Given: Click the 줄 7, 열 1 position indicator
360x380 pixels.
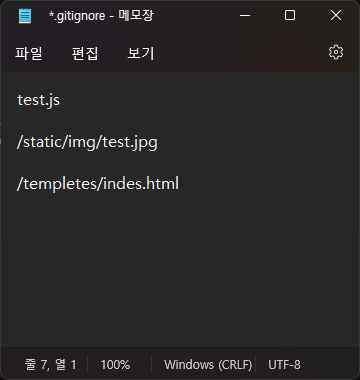Looking at the screenshot, I should [x=51, y=365].
